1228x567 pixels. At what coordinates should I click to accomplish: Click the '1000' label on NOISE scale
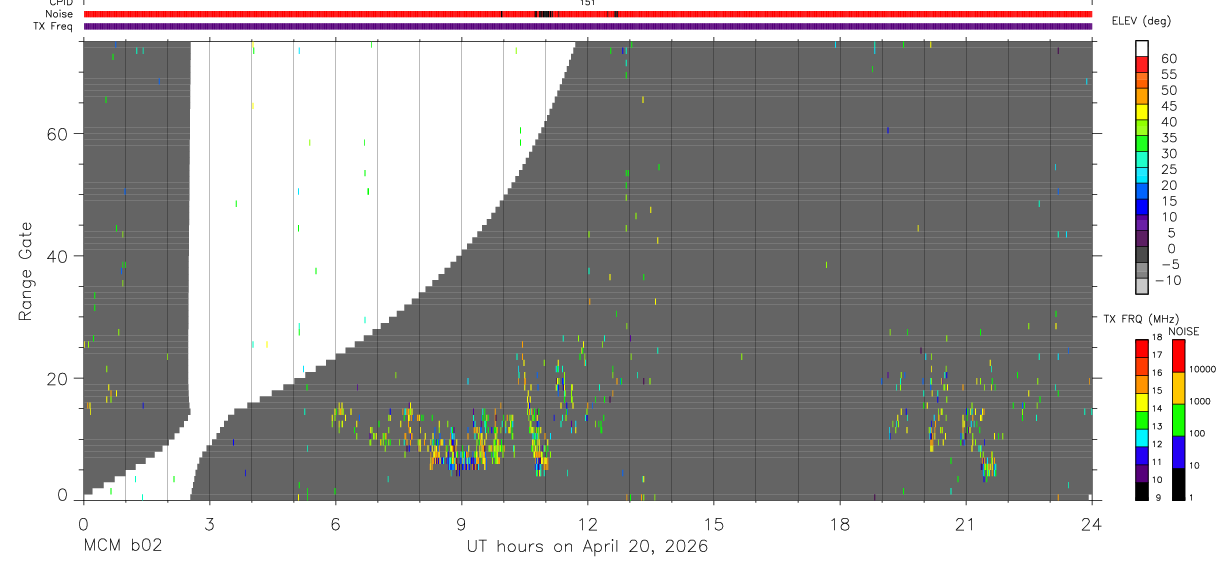pos(1200,401)
